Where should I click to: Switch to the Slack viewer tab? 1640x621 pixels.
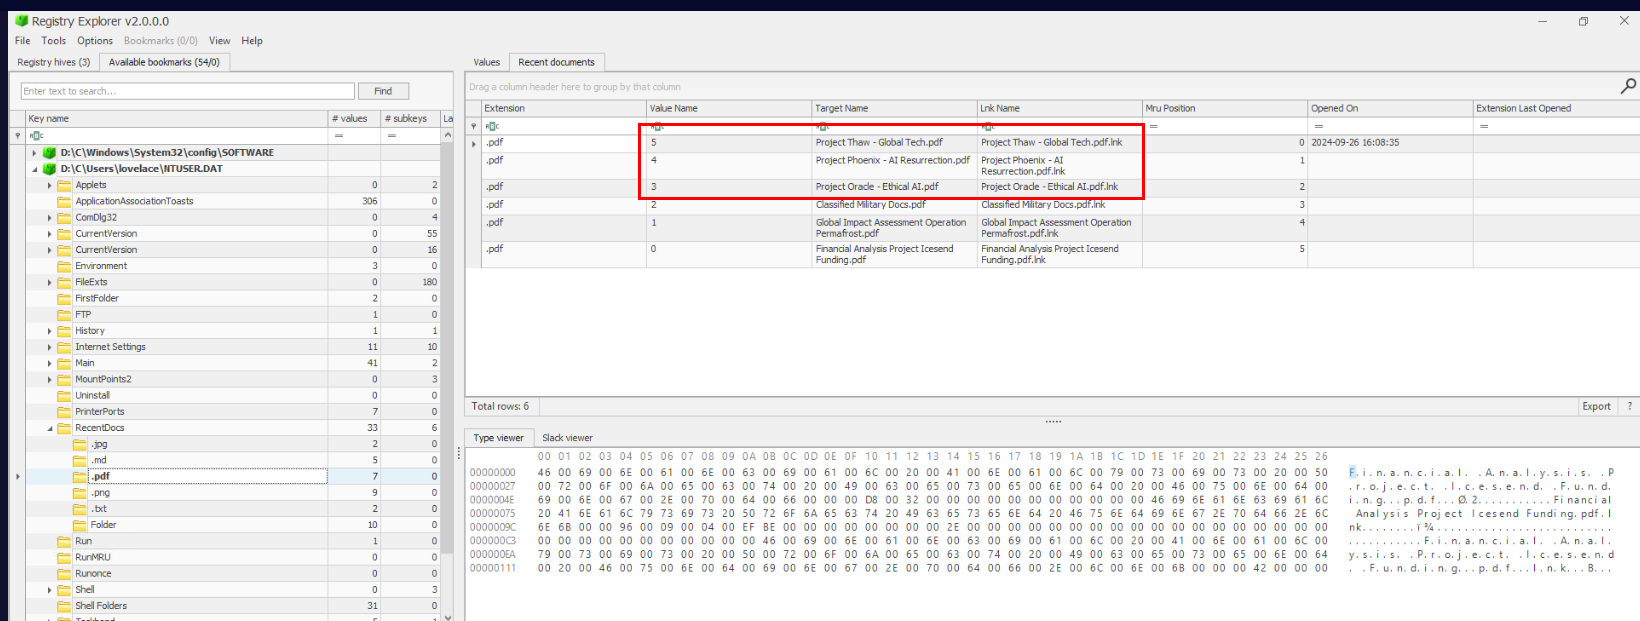tap(567, 438)
